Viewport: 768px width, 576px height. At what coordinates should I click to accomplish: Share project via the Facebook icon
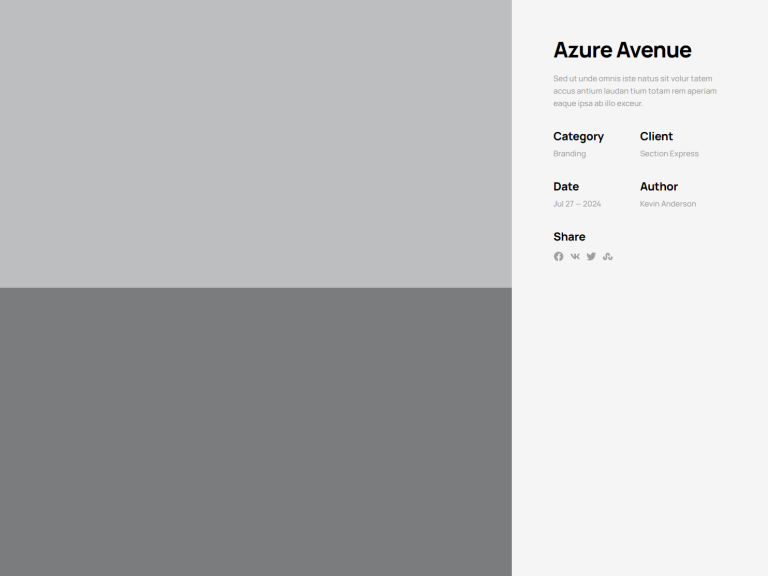point(559,257)
